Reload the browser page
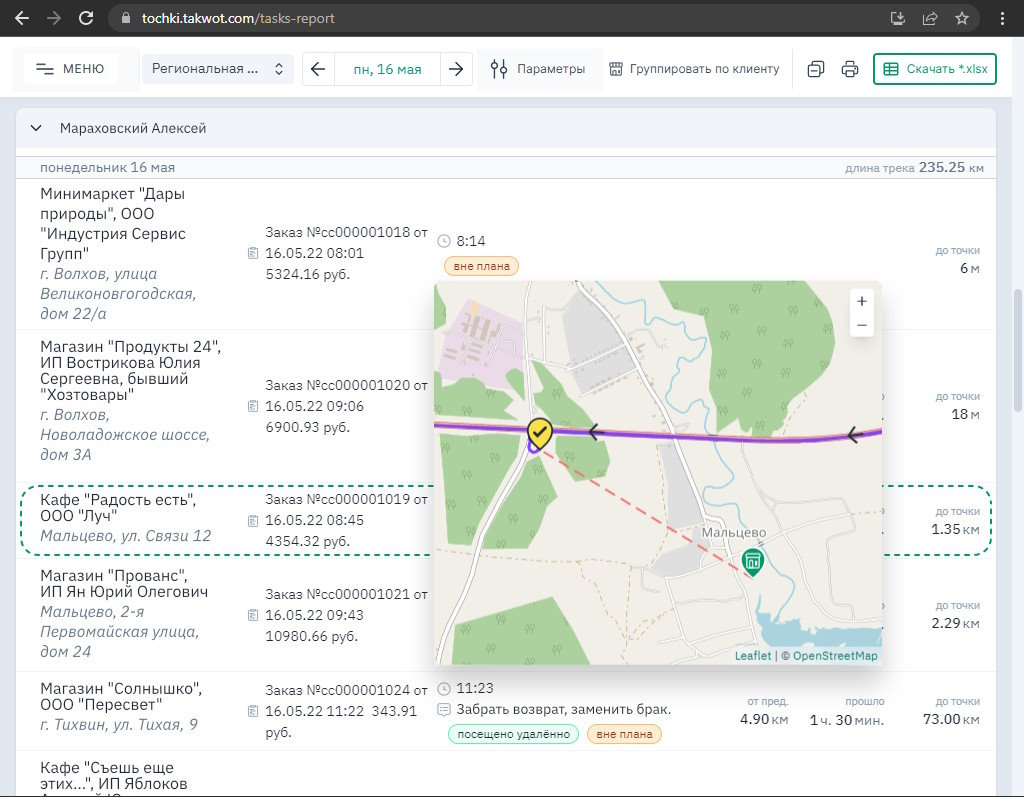Image resolution: width=1024 pixels, height=797 pixels. 86,18
